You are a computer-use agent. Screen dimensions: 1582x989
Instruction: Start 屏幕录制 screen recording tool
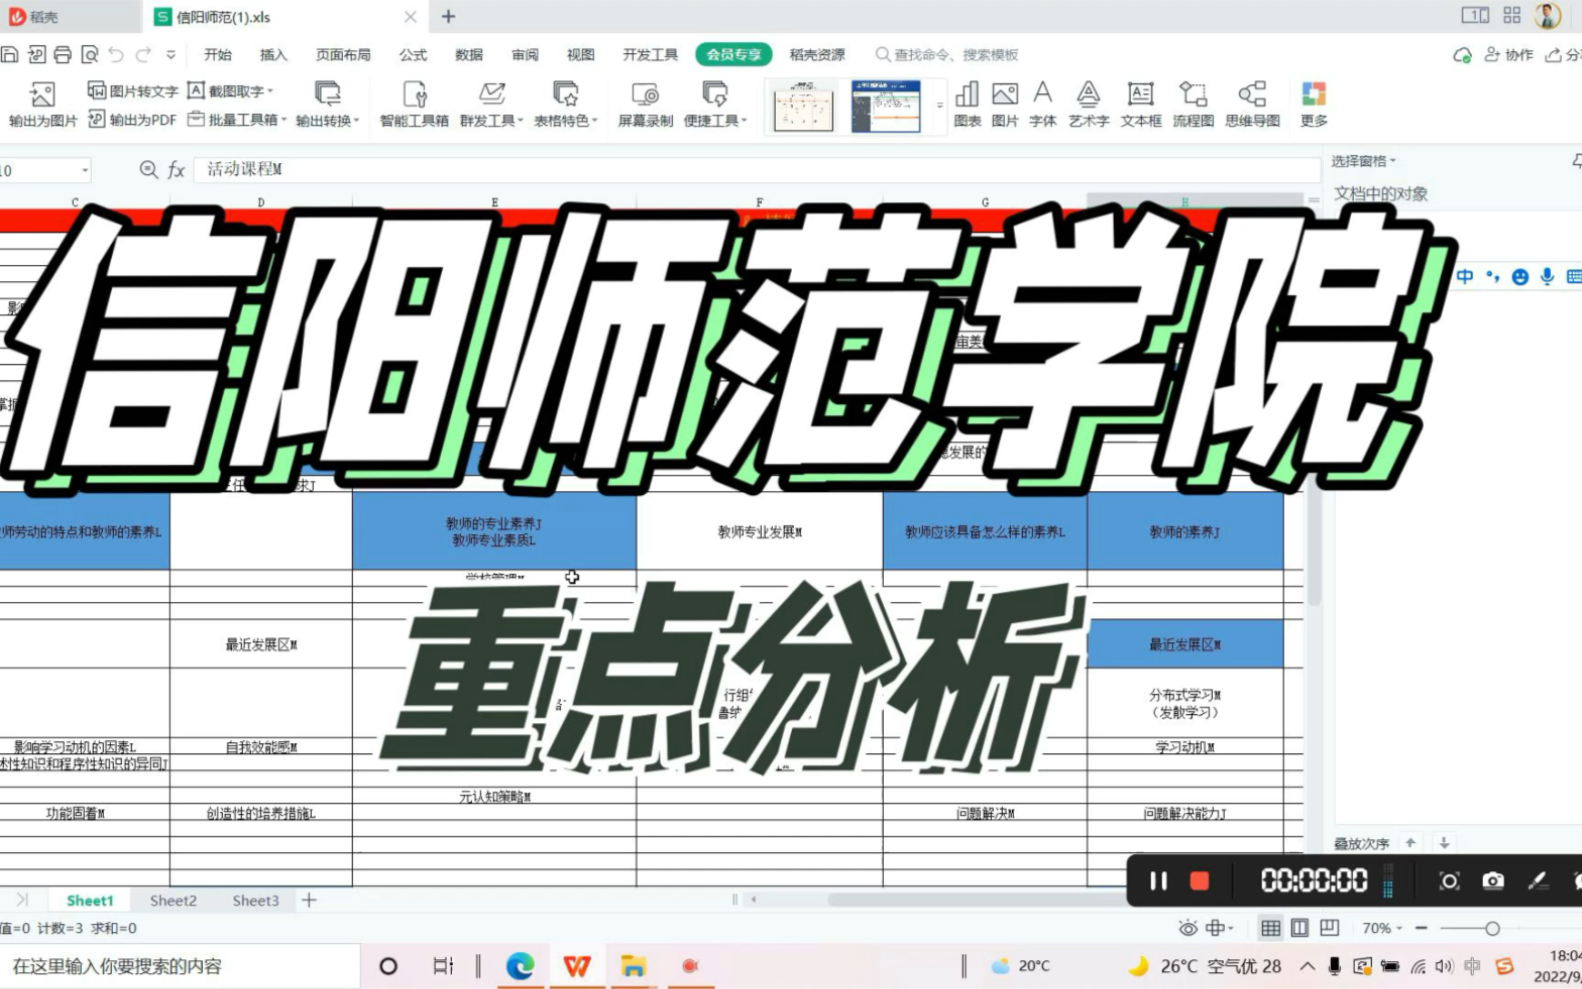click(645, 104)
